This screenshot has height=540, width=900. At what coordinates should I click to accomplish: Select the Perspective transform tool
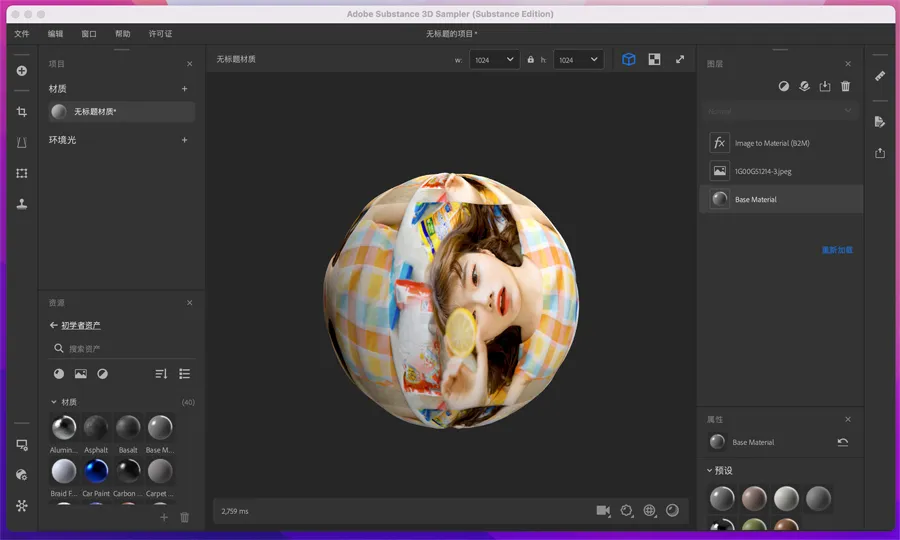point(21,143)
